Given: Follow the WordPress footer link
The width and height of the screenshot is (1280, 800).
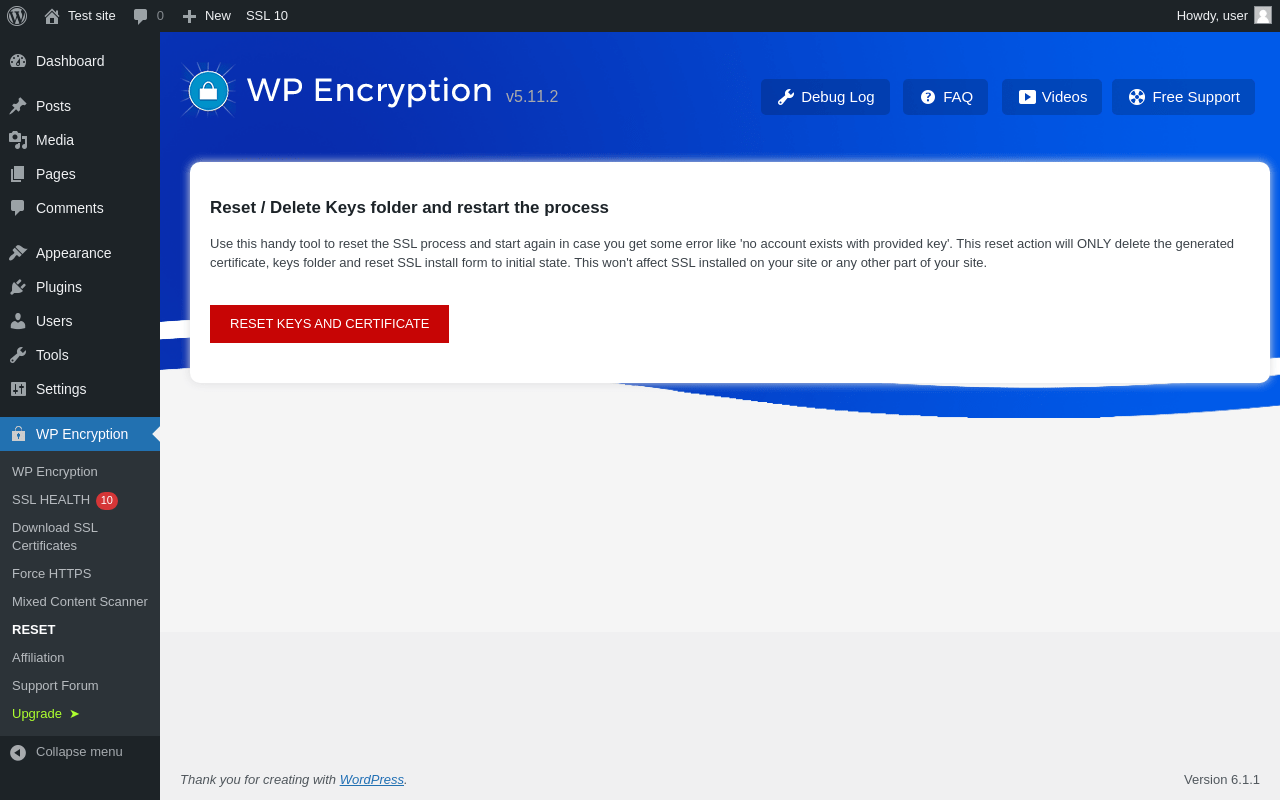Looking at the screenshot, I should (371, 780).
